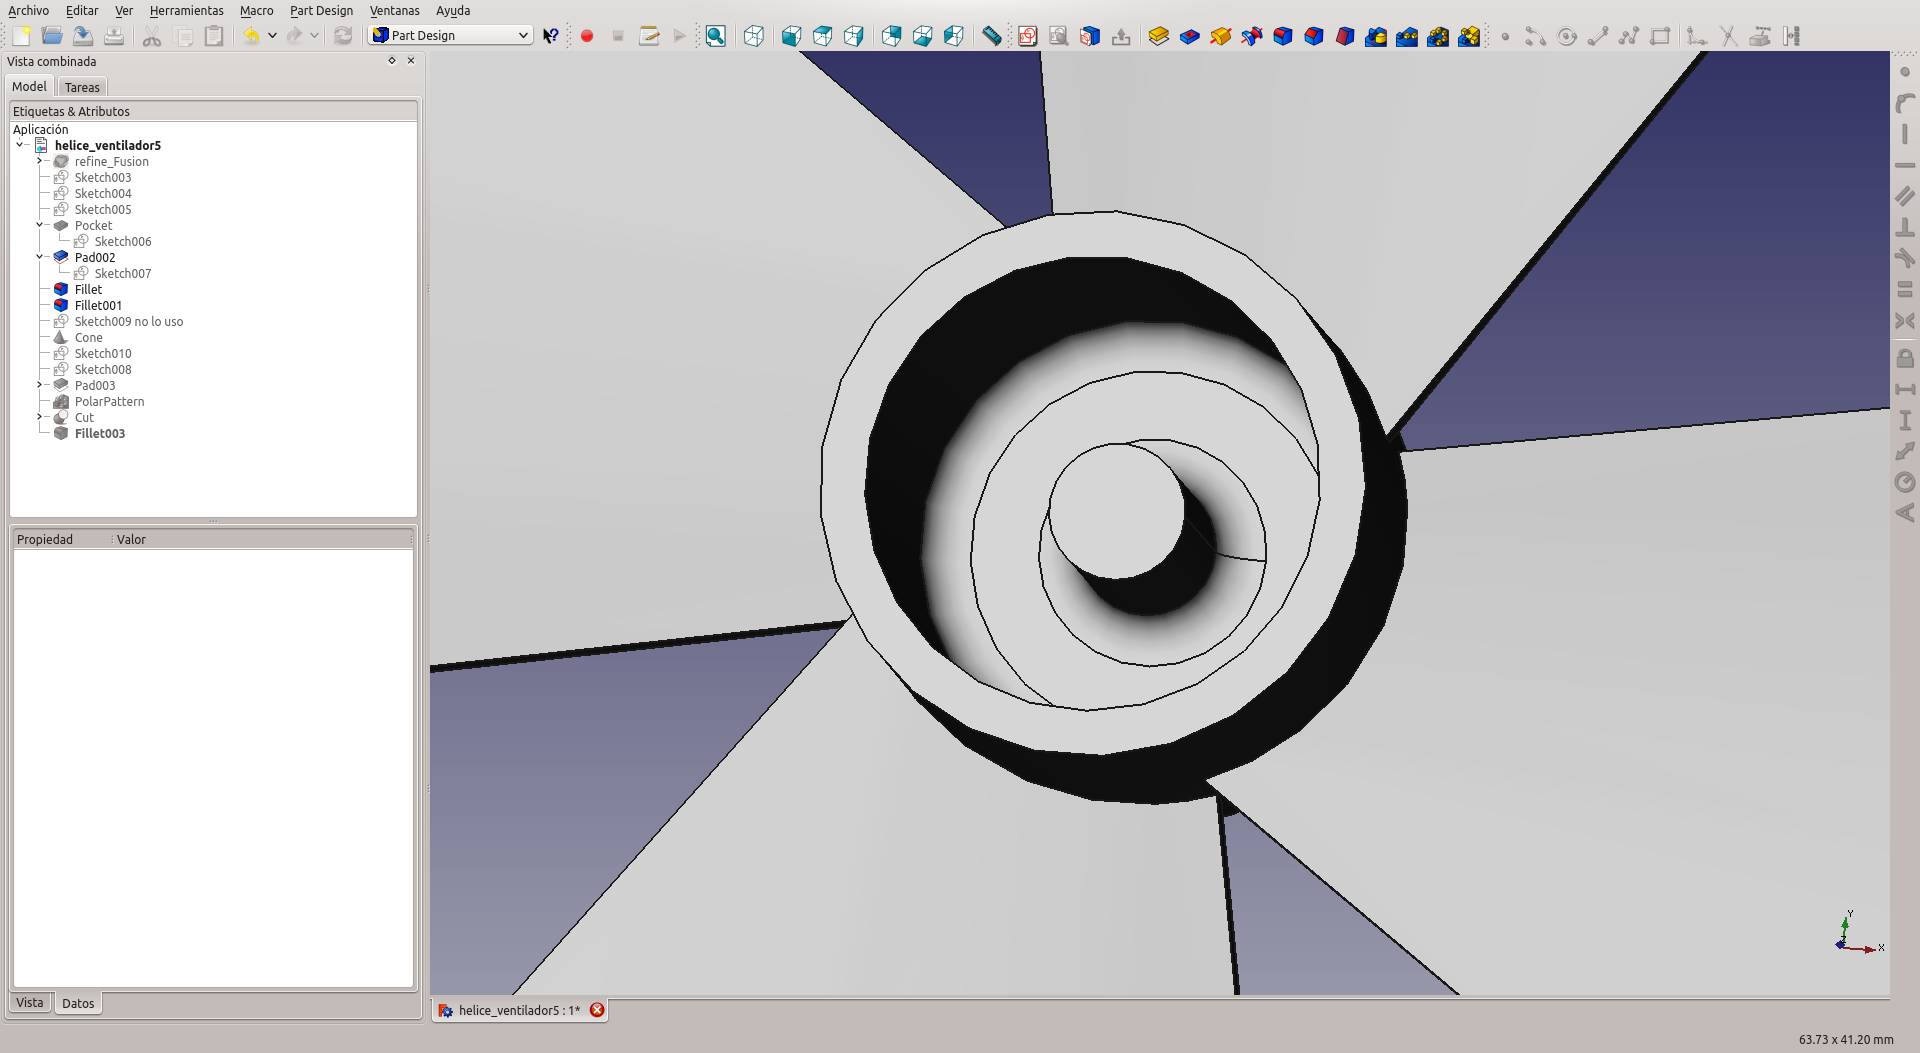Select the perpendicular constraint icon
The width and height of the screenshot is (1920, 1053).
(1905, 227)
